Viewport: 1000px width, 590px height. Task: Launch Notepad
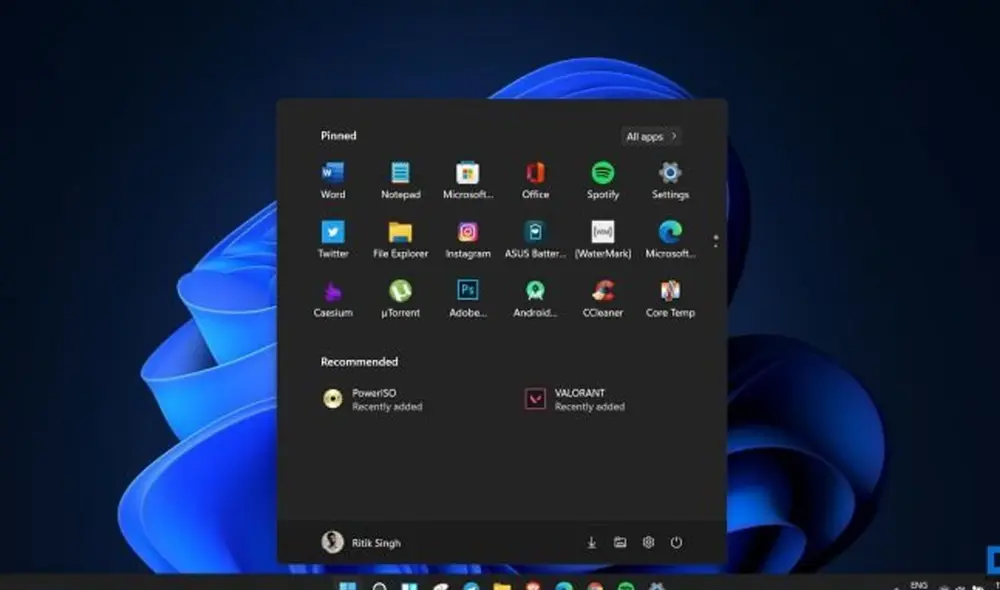point(400,177)
